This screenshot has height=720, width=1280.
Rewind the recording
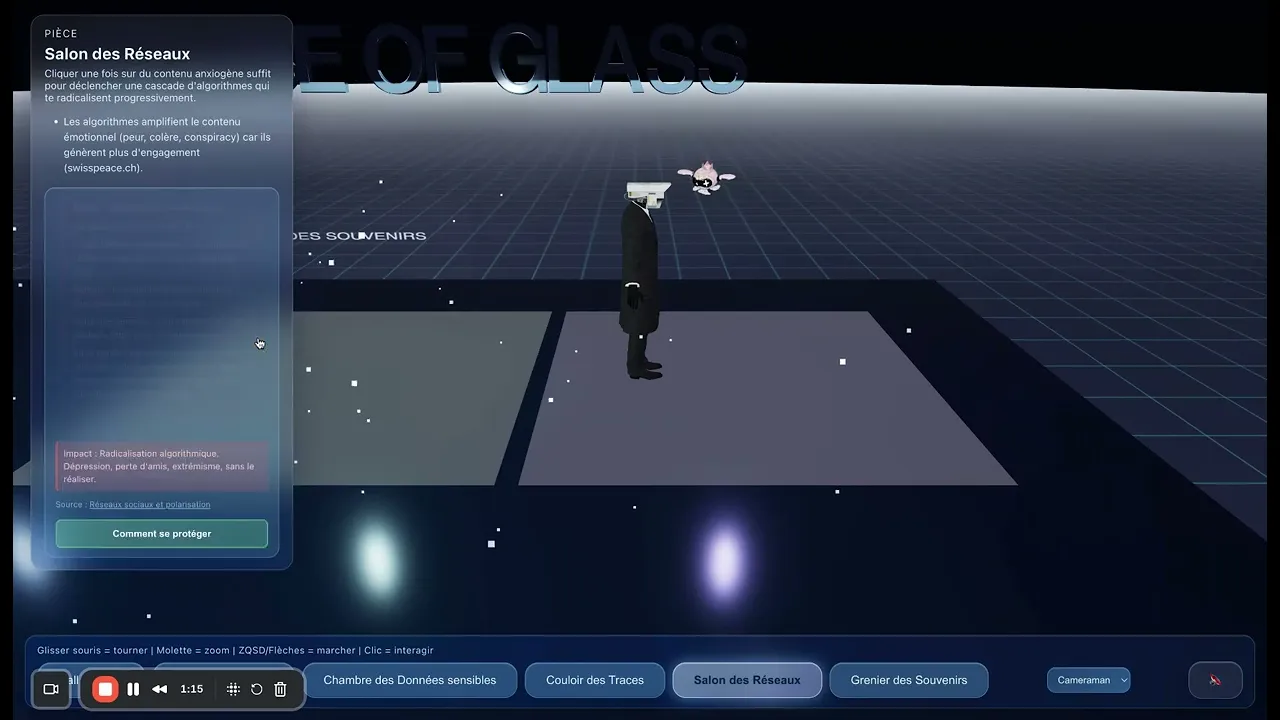pos(160,689)
